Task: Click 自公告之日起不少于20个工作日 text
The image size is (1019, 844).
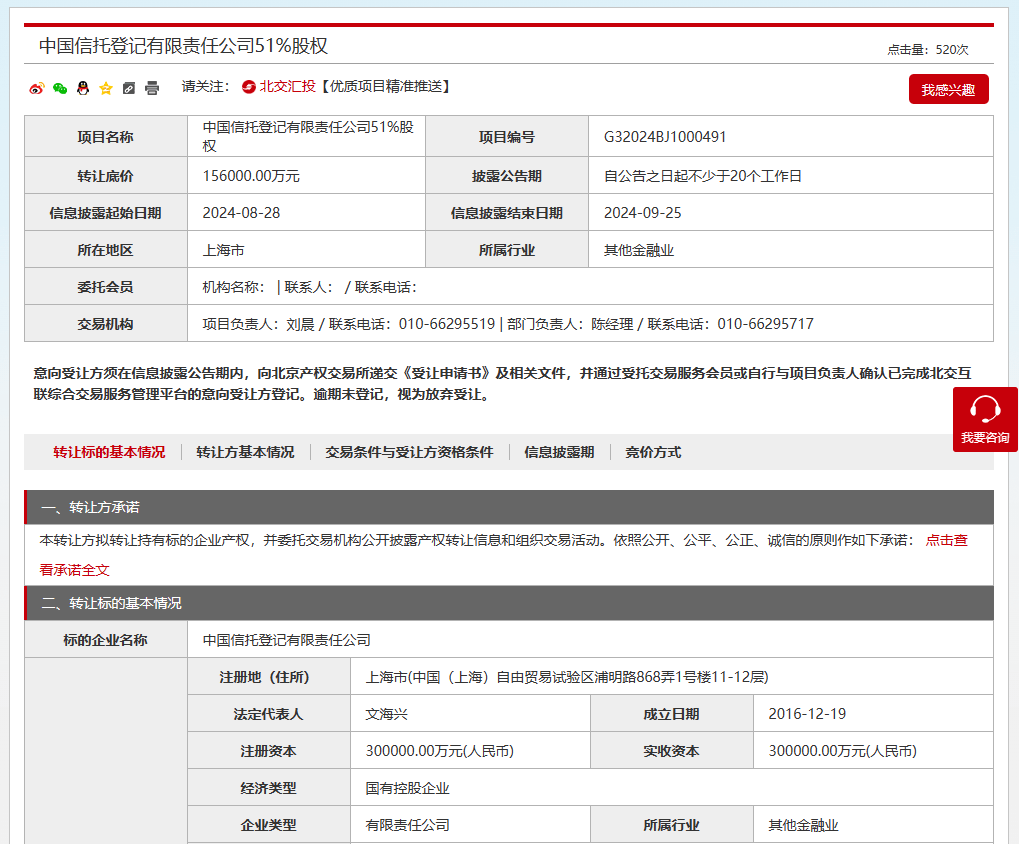Action: coord(703,176)
